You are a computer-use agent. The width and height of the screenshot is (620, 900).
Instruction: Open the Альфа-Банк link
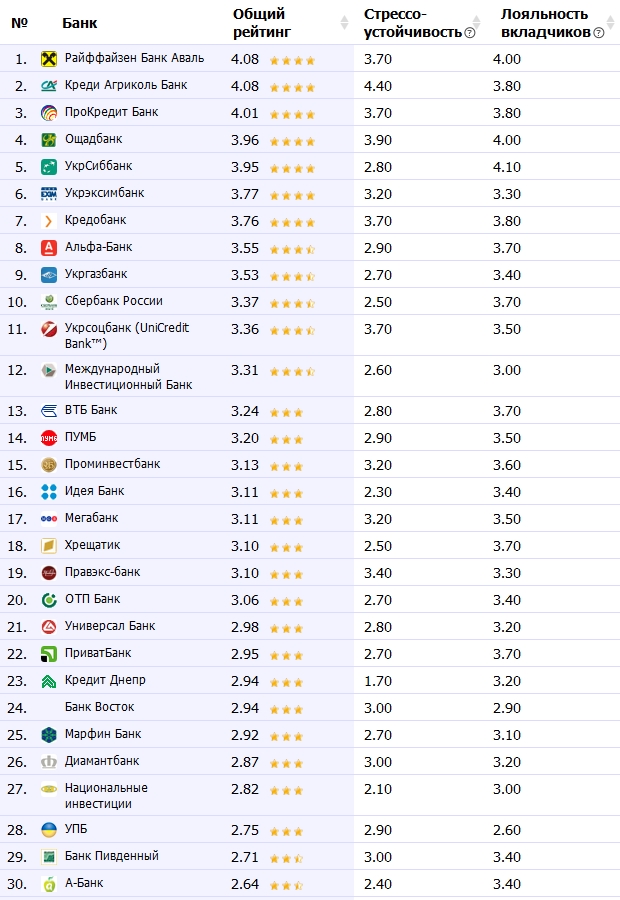[98, 247]
